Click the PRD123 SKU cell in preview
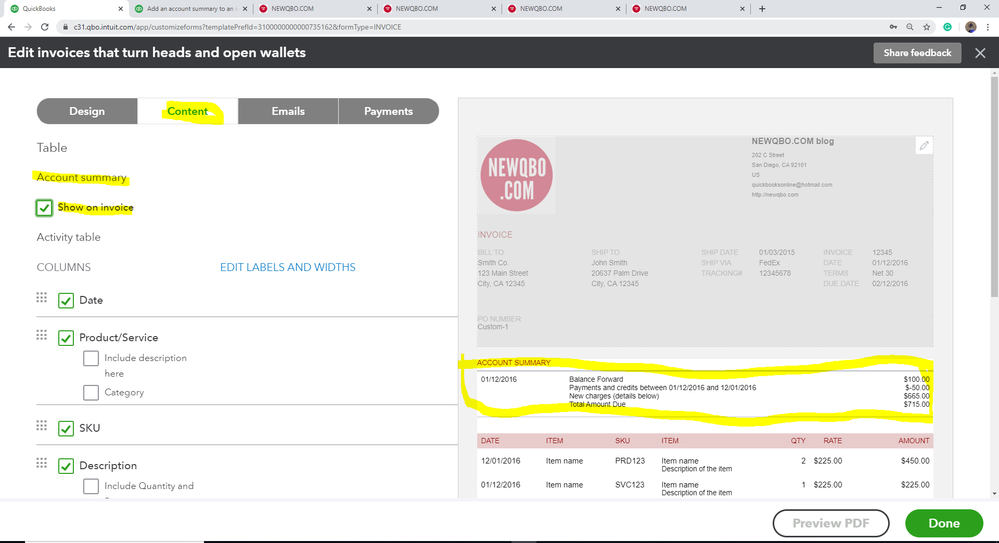999x543 pixels. [x=629, y=461]
